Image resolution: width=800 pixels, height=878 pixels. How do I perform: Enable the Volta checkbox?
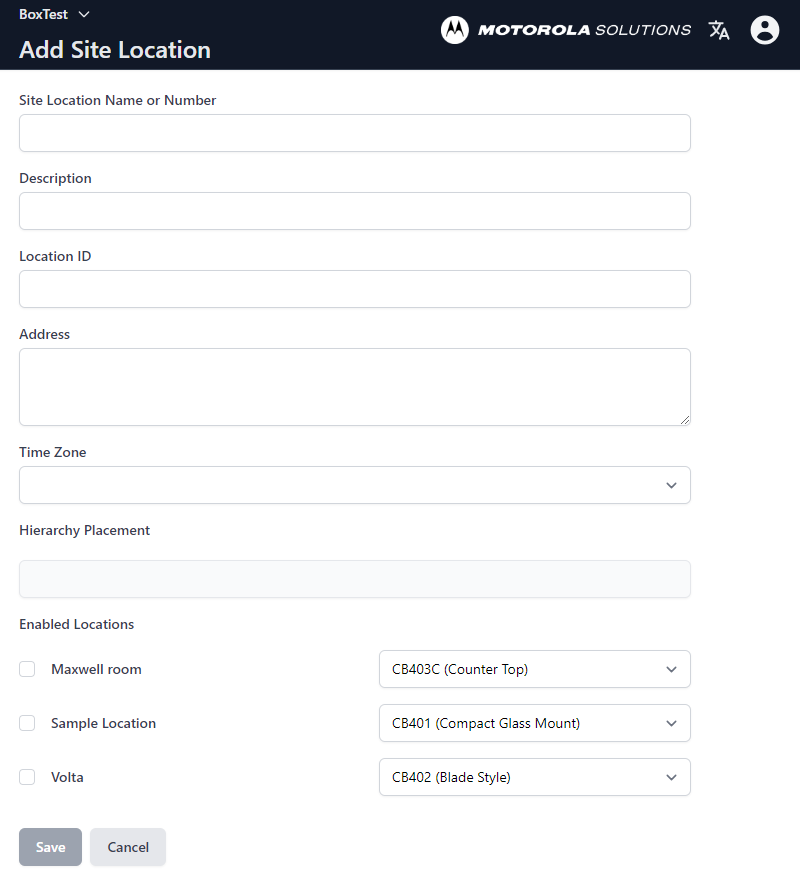click(x=27, y=777)
